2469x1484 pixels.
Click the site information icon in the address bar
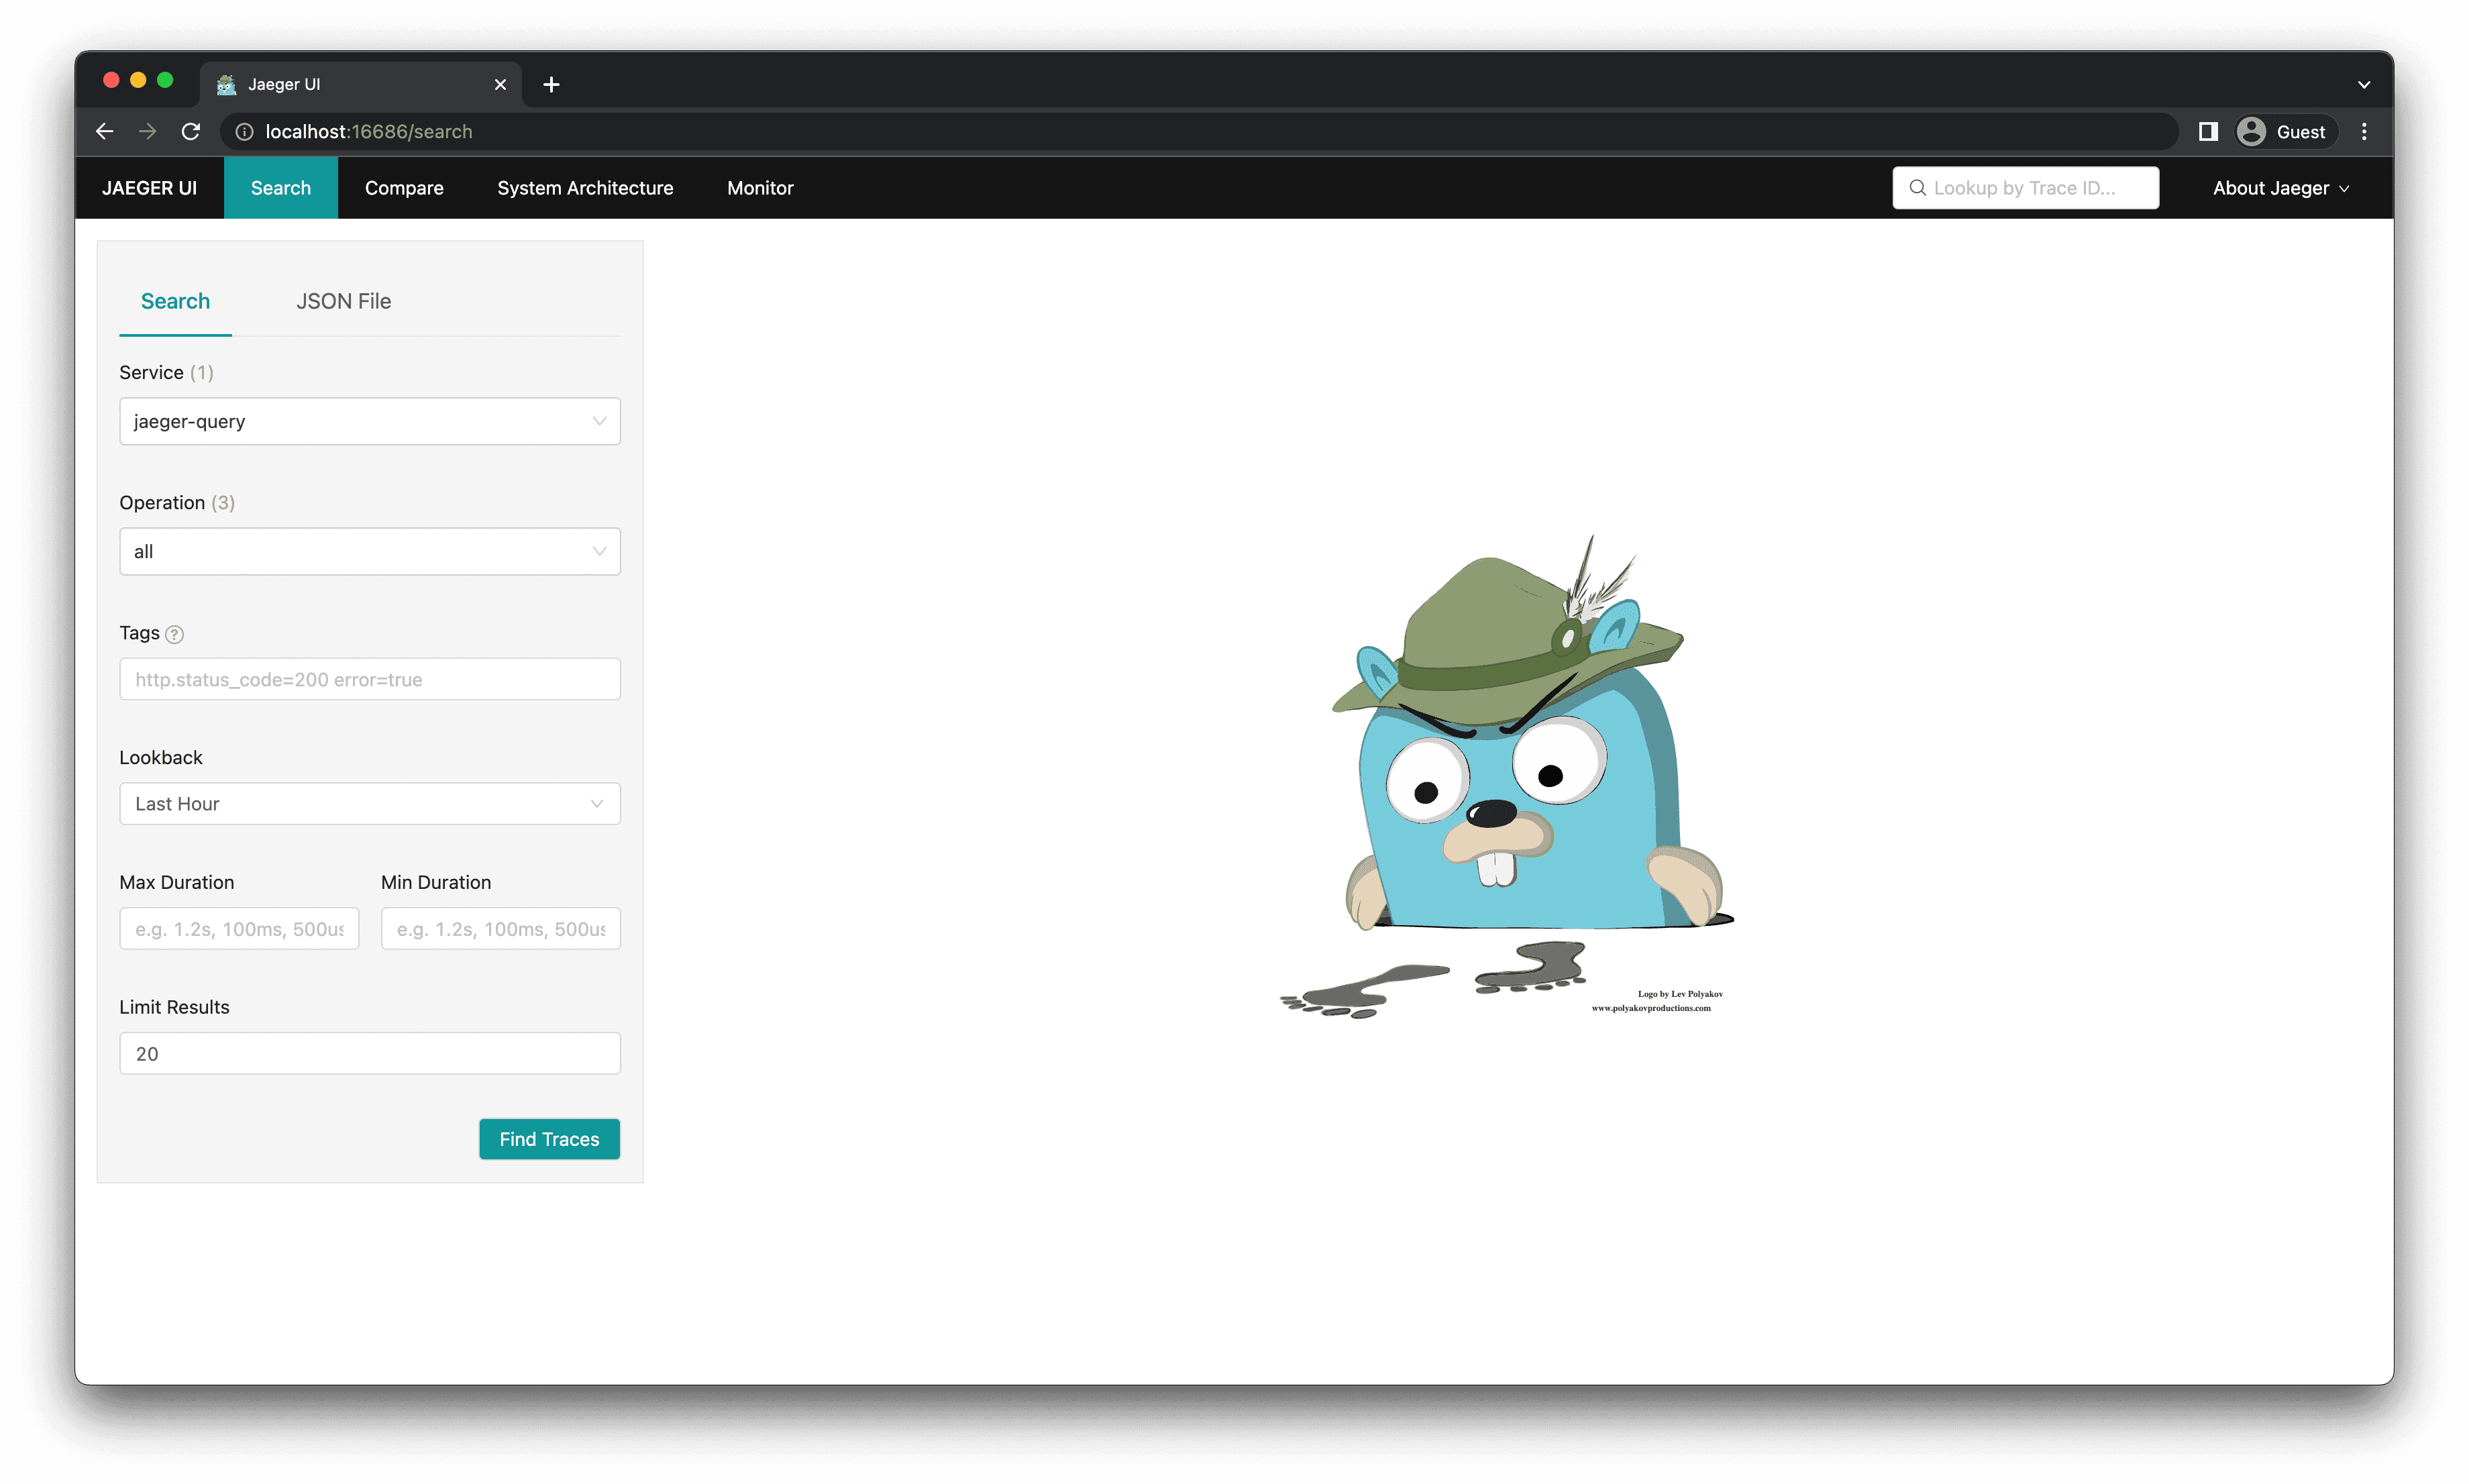(x=244, y=132)
